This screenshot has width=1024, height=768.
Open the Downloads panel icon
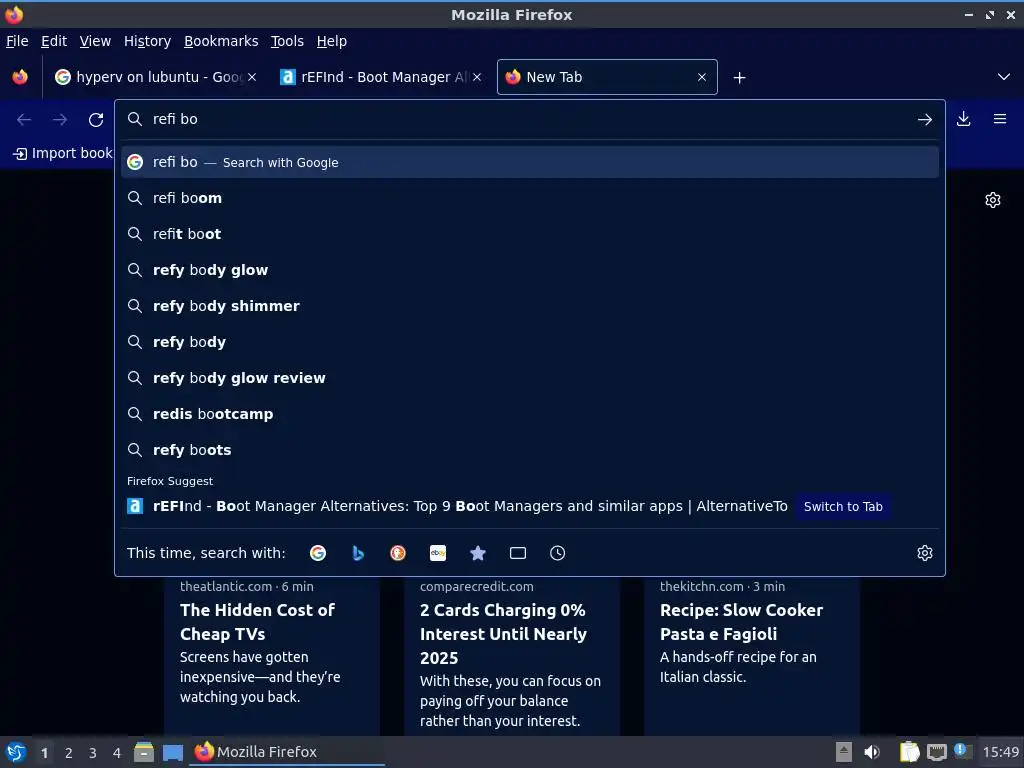963,119
